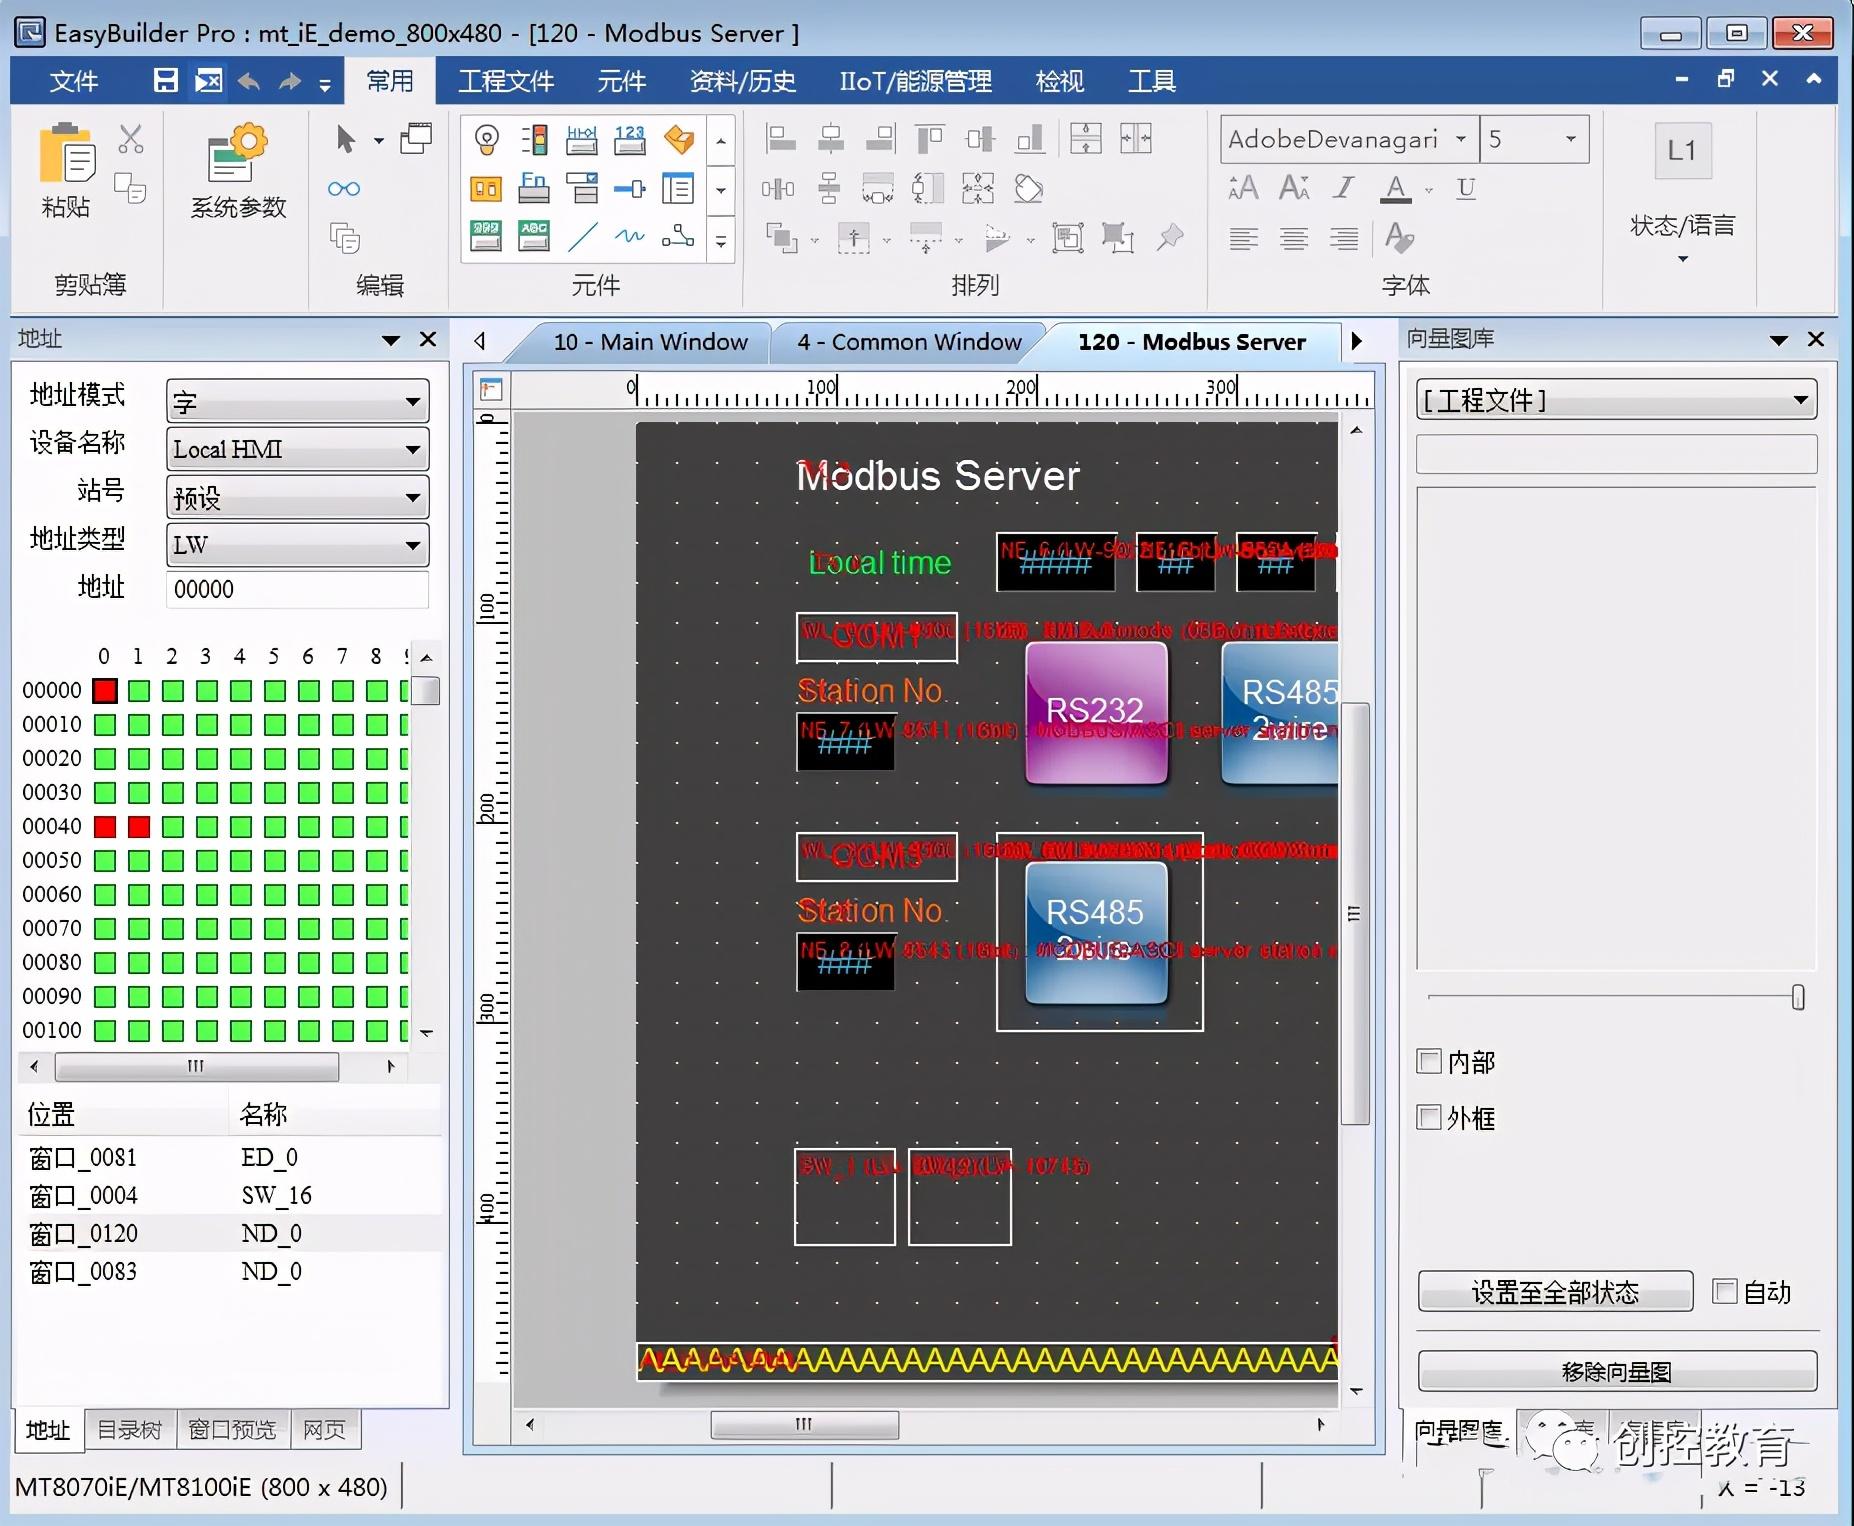Viewport: 1854px width, 1526px height.
Task: Open the 网页 bottom tab
Action: point(324,1430)
